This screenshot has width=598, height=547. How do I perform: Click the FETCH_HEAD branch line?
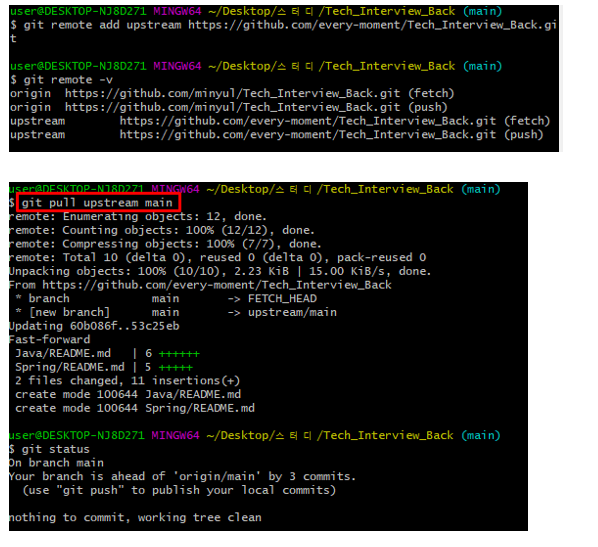(x=166, y=299)
